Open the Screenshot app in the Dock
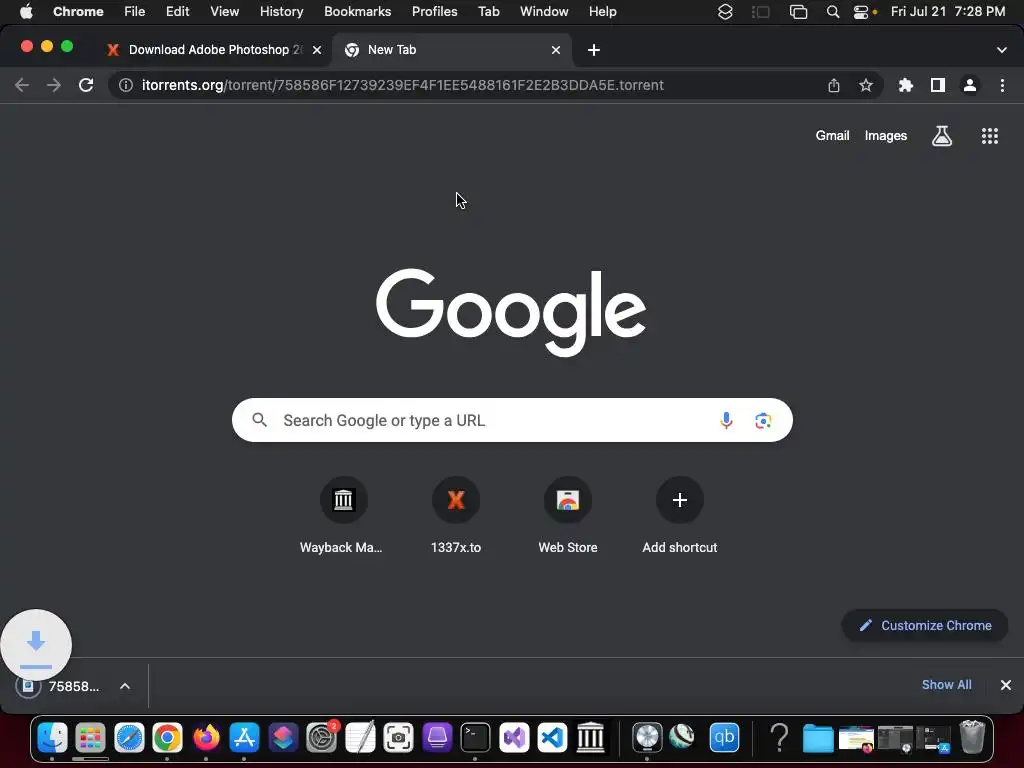The image size is (1024, 768). pyautogui.click(x=398, y=738)
